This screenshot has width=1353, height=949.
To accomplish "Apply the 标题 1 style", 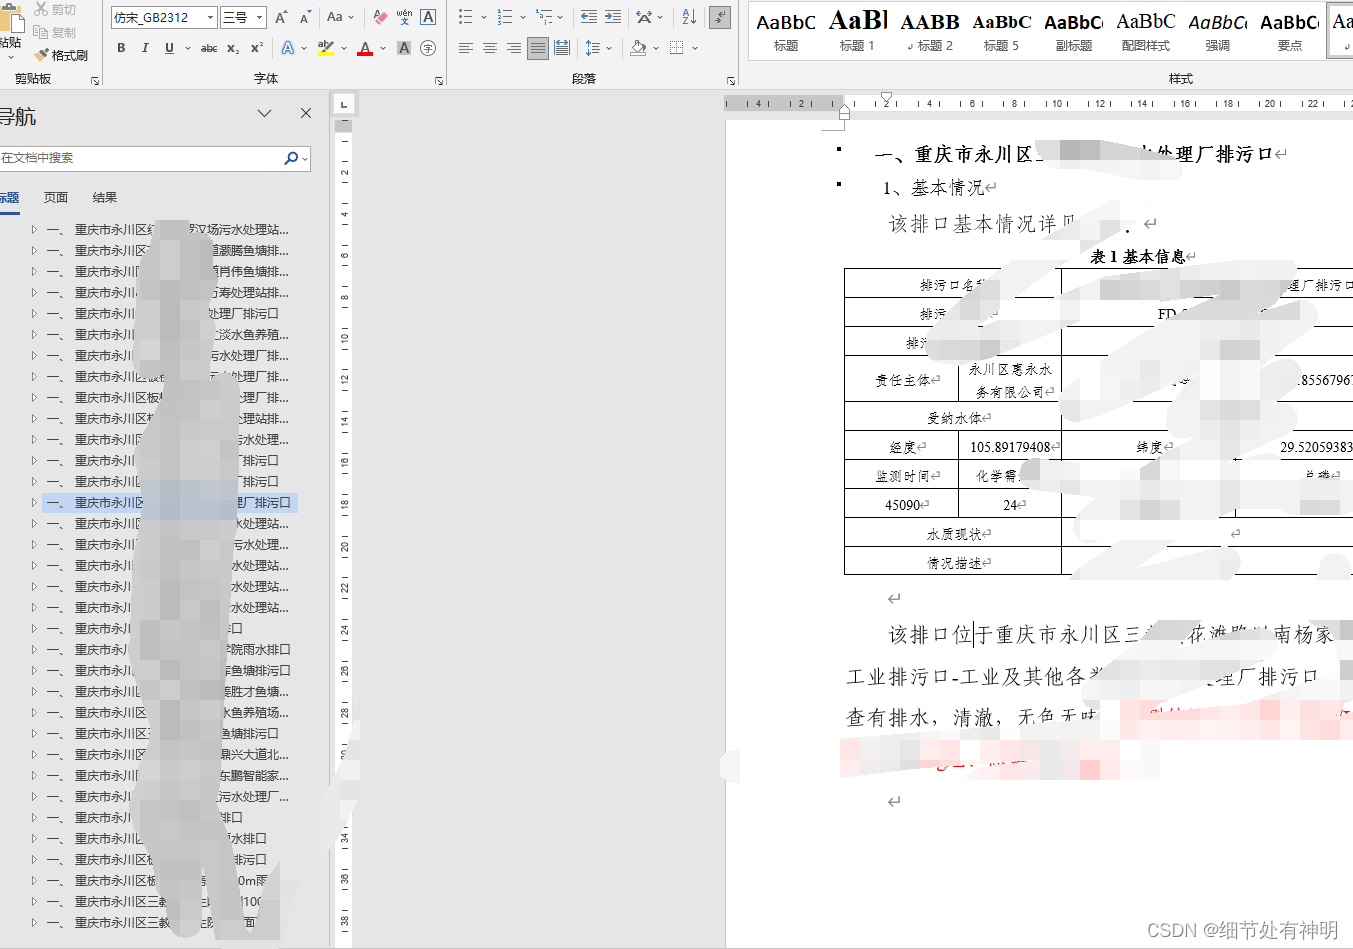I will click(x=858, y=31).
